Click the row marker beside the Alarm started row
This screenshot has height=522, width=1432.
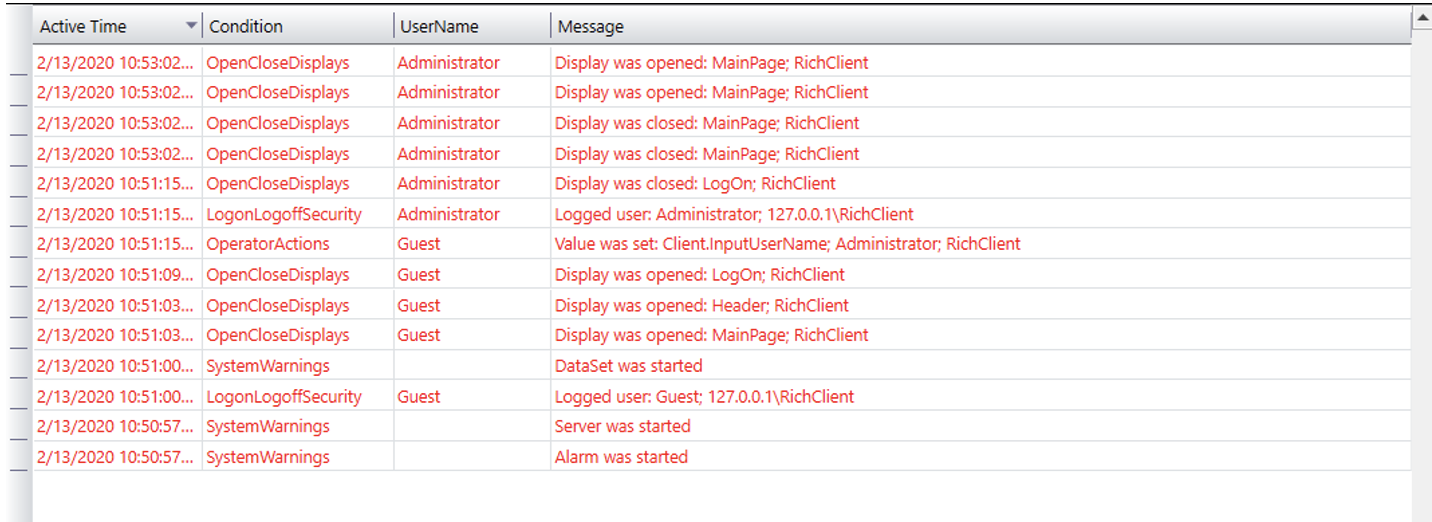click(x=19, y=465)
